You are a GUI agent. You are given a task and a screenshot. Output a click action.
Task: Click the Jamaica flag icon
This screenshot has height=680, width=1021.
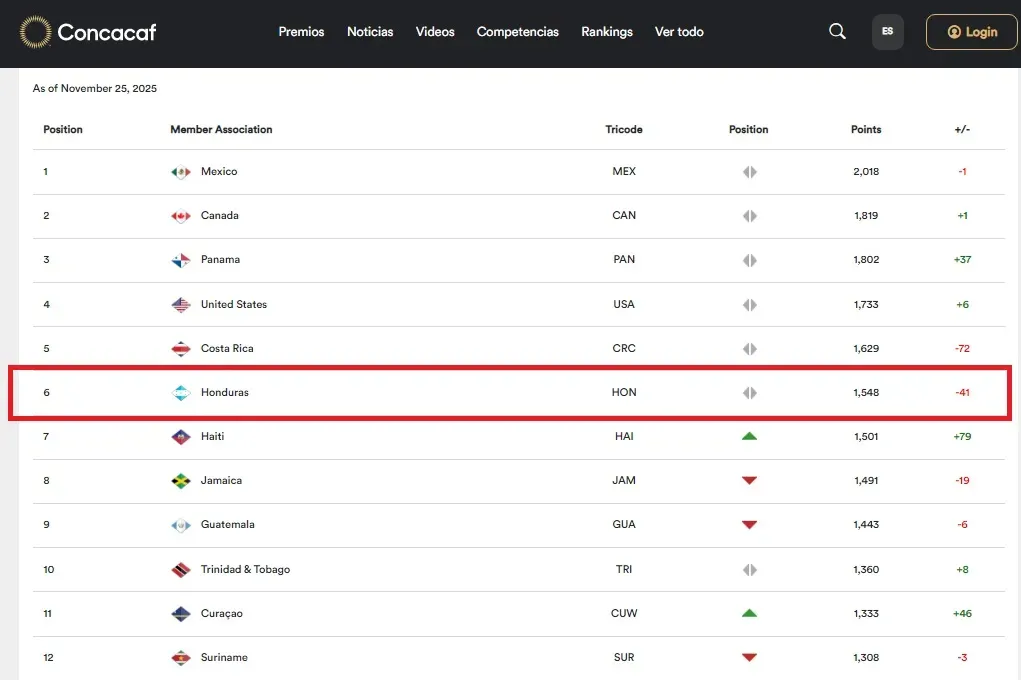[x=181, y=481]
